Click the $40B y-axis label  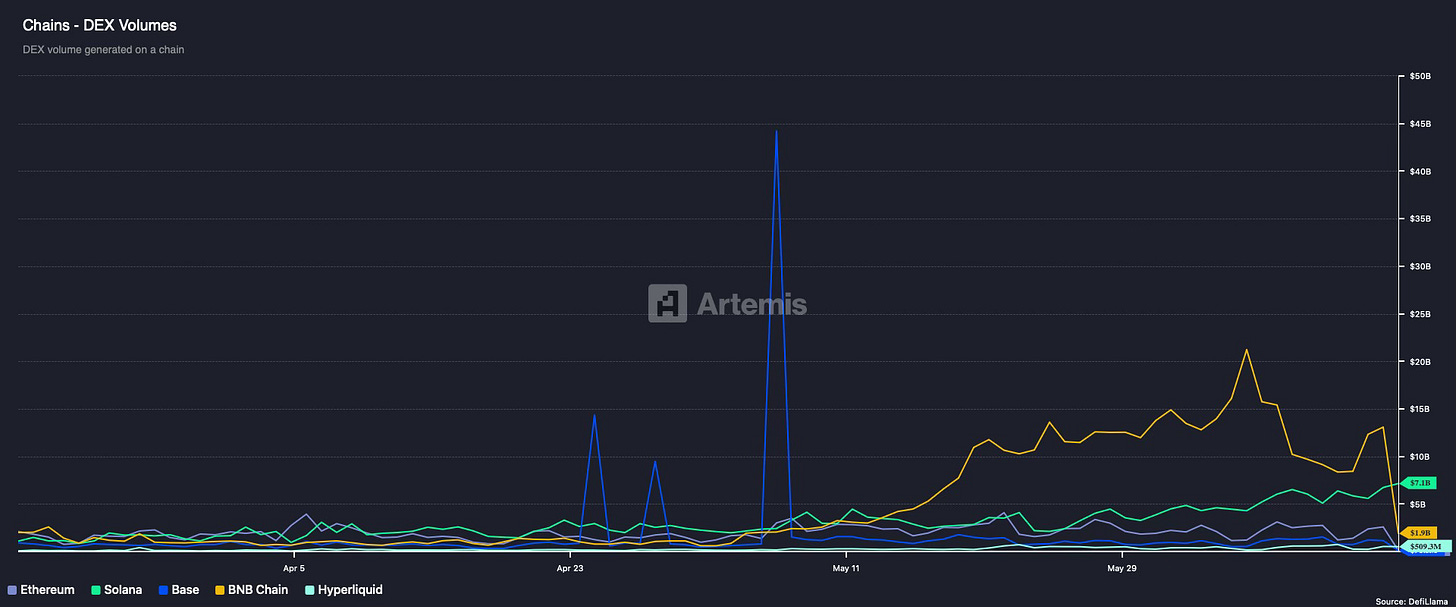pyautogui.click(x=1420, y=171)
